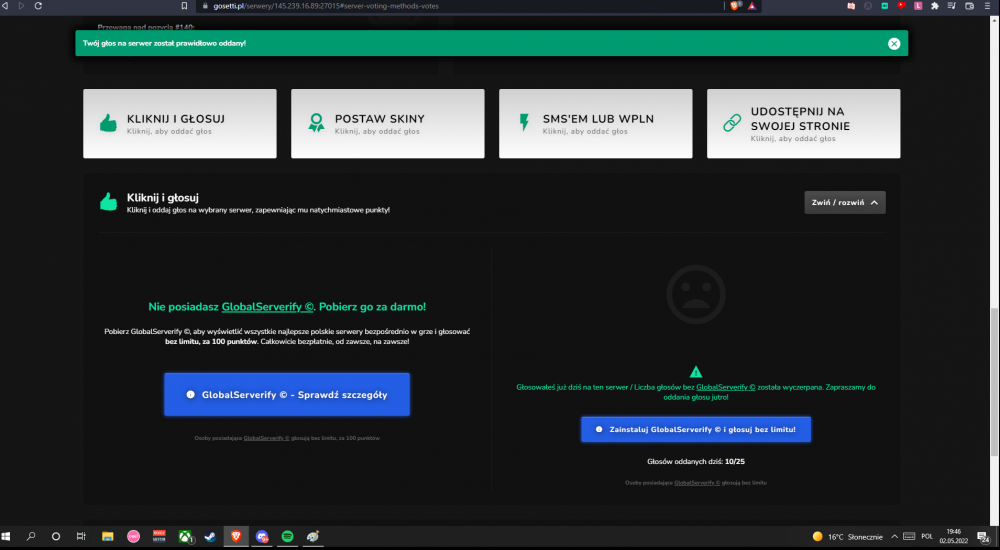Go back with browser back arrow
Screen dimensions: 1000x550
coord(5,6)
